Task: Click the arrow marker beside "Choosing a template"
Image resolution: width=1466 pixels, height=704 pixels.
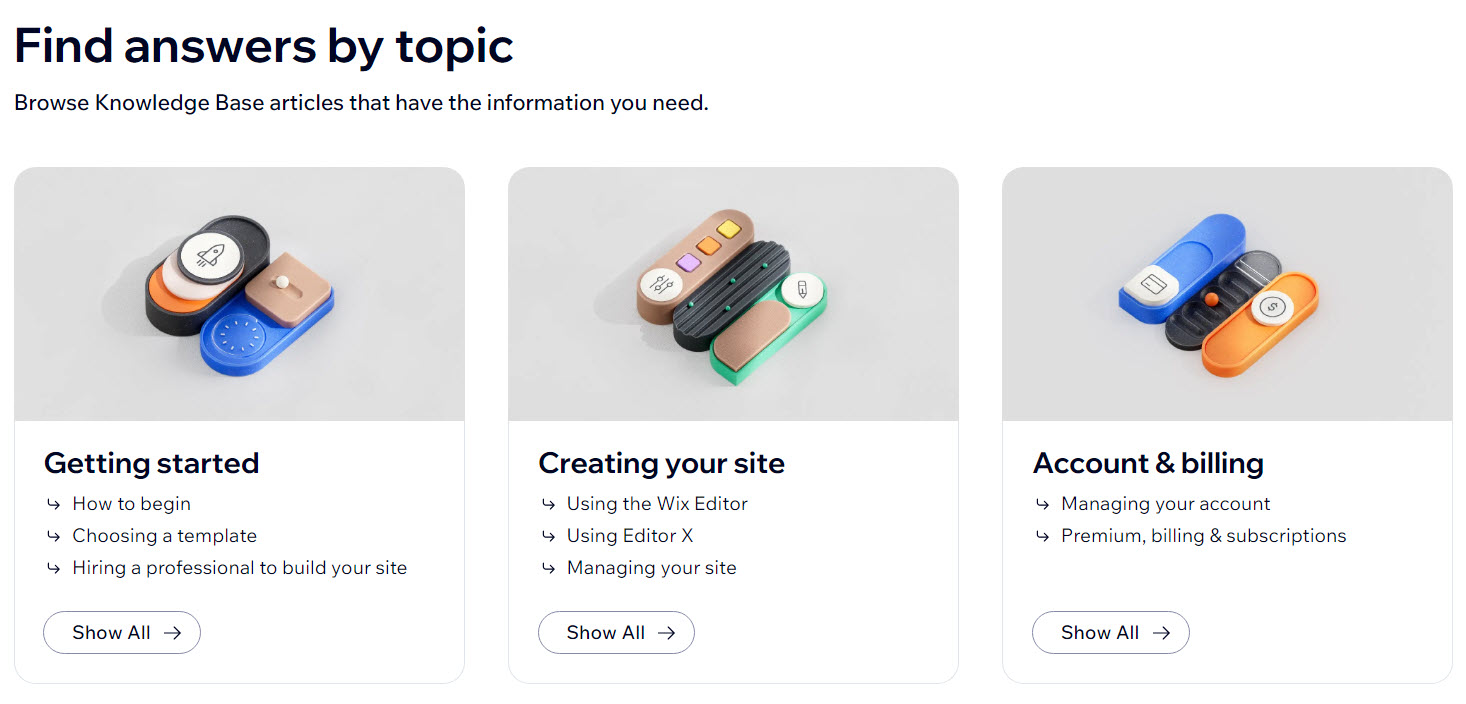Action: (52, 536)
